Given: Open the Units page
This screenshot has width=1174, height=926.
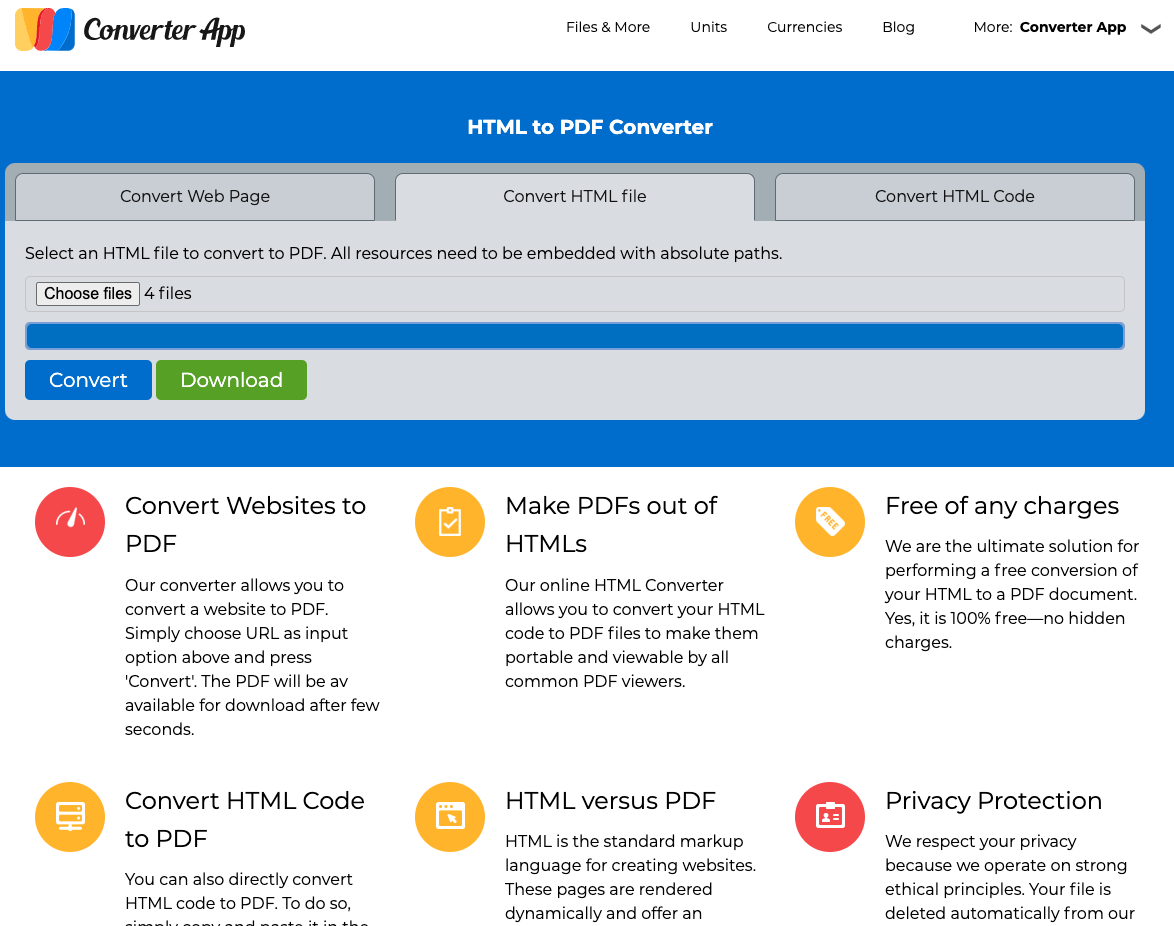Looking at the screenshot, I should tap(708, 27).
